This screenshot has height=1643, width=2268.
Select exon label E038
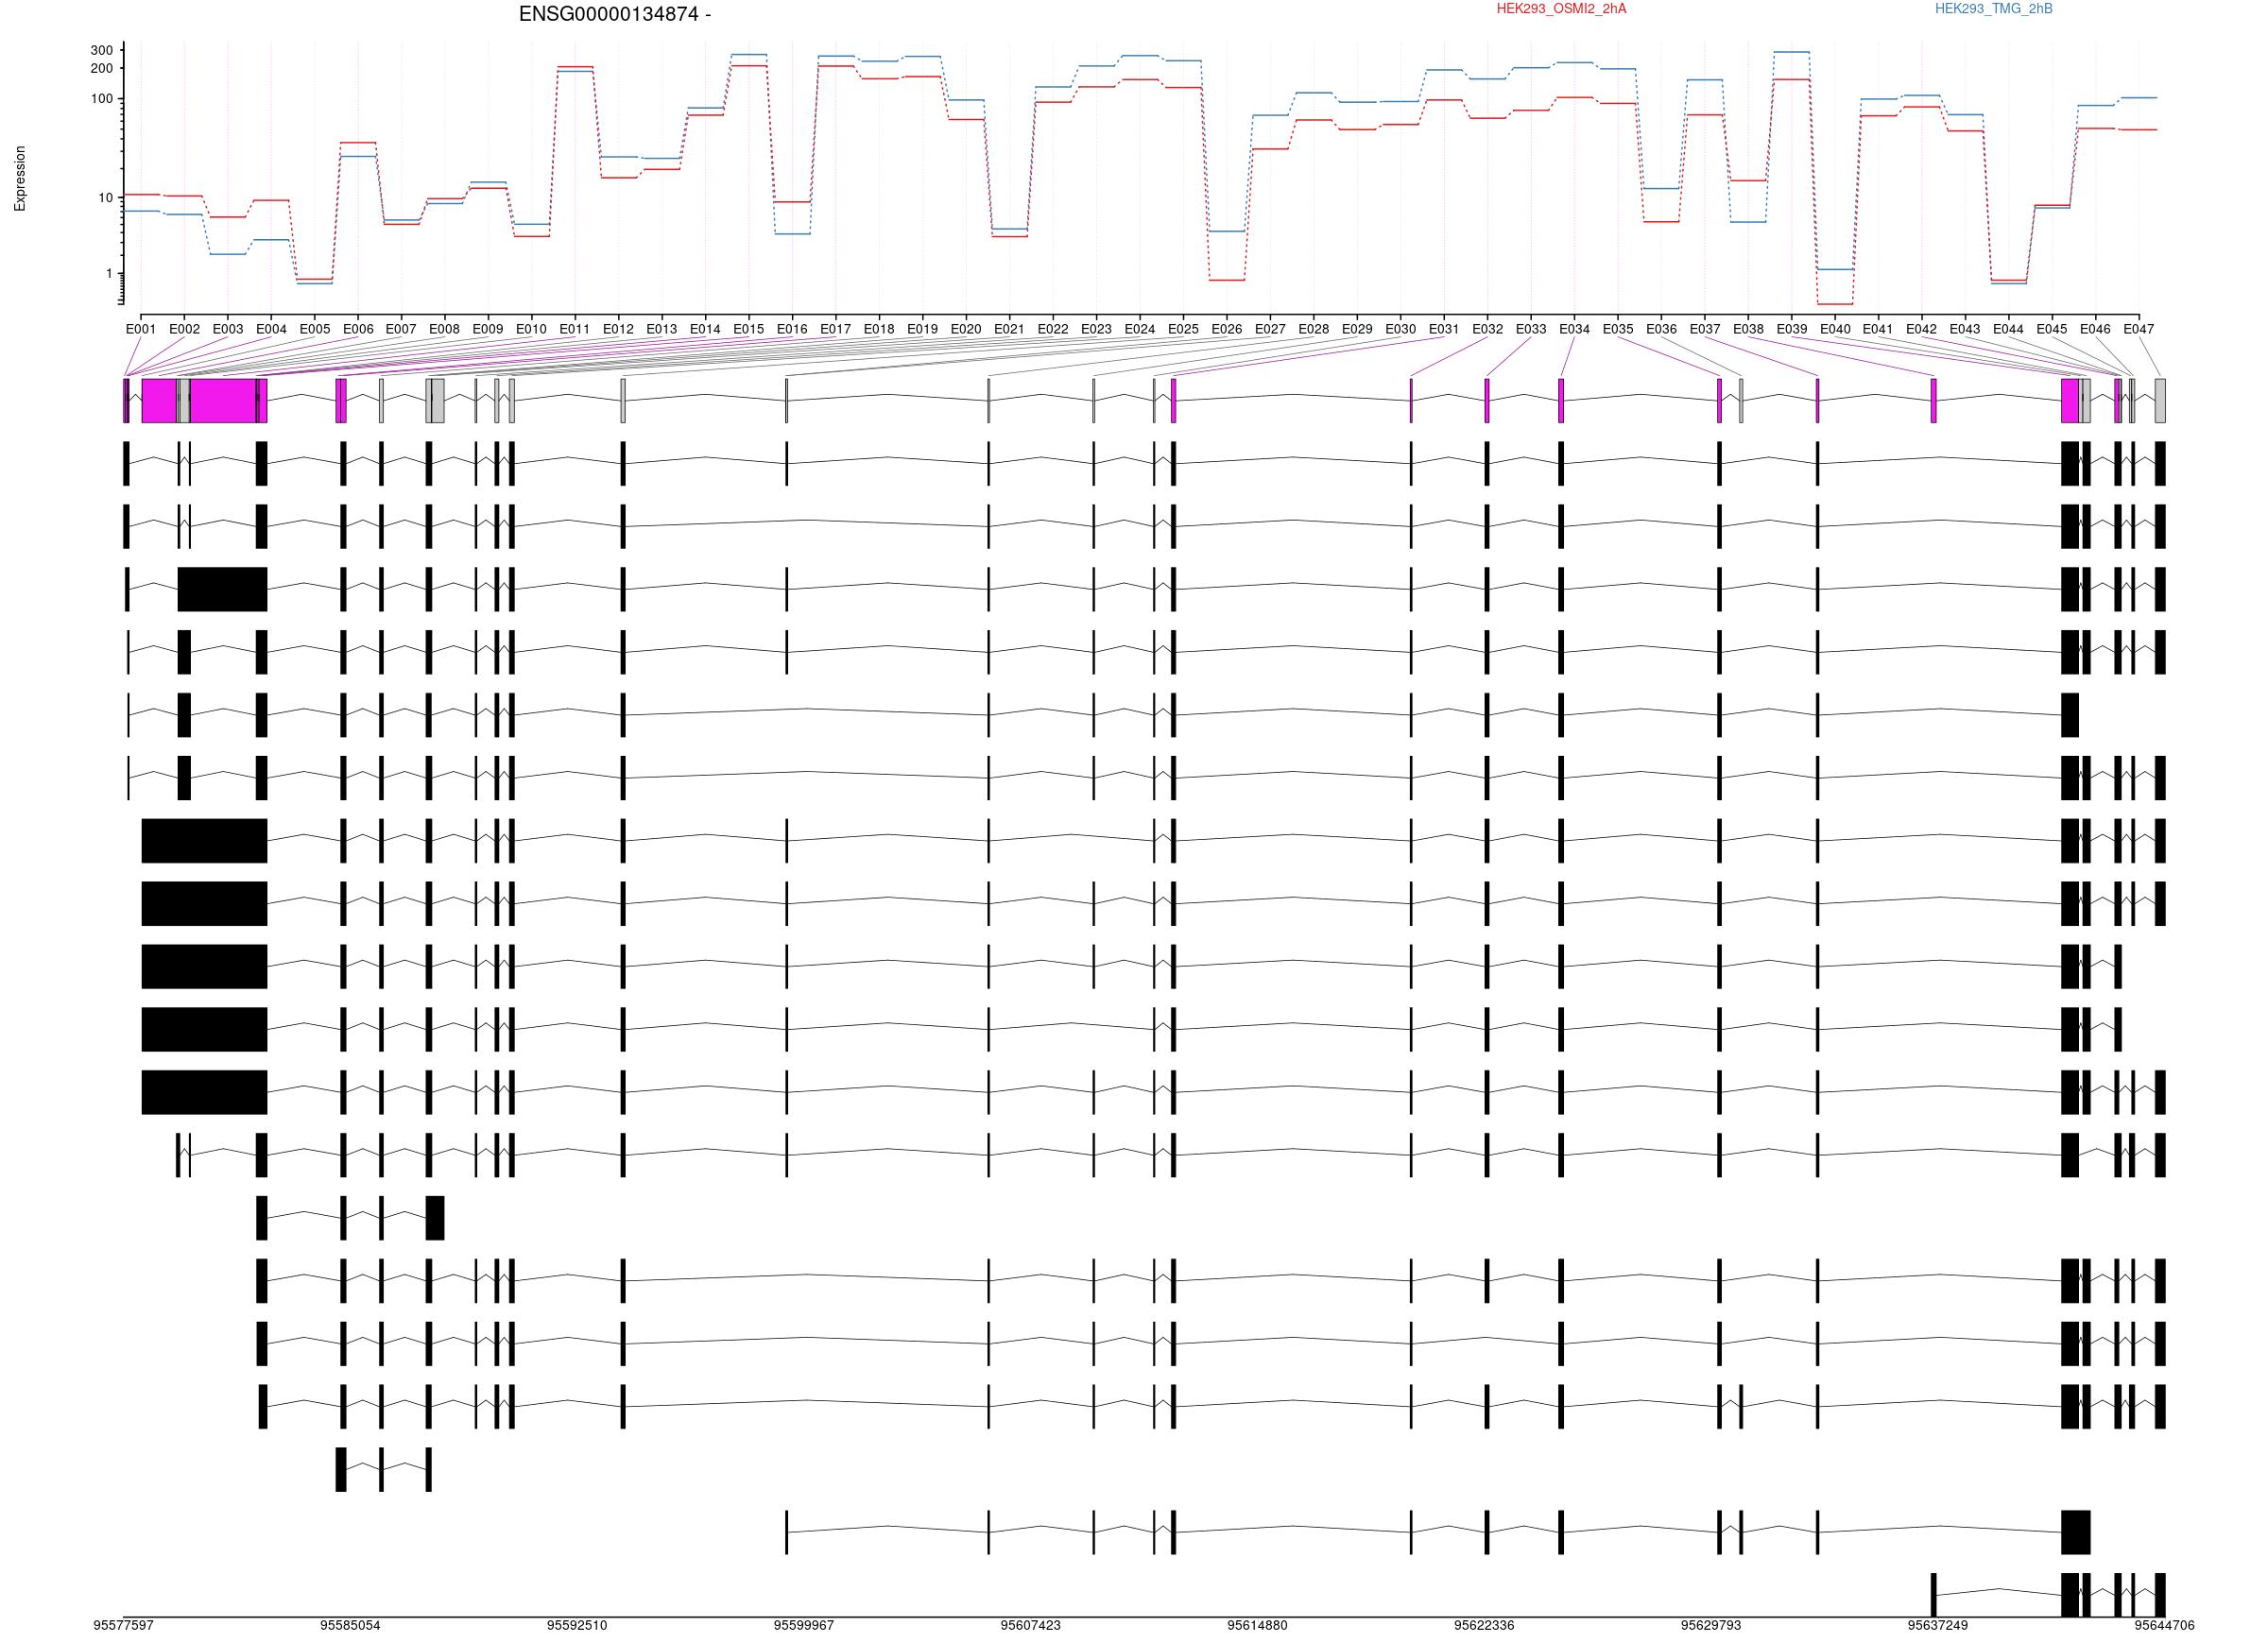pos(1748,329)
